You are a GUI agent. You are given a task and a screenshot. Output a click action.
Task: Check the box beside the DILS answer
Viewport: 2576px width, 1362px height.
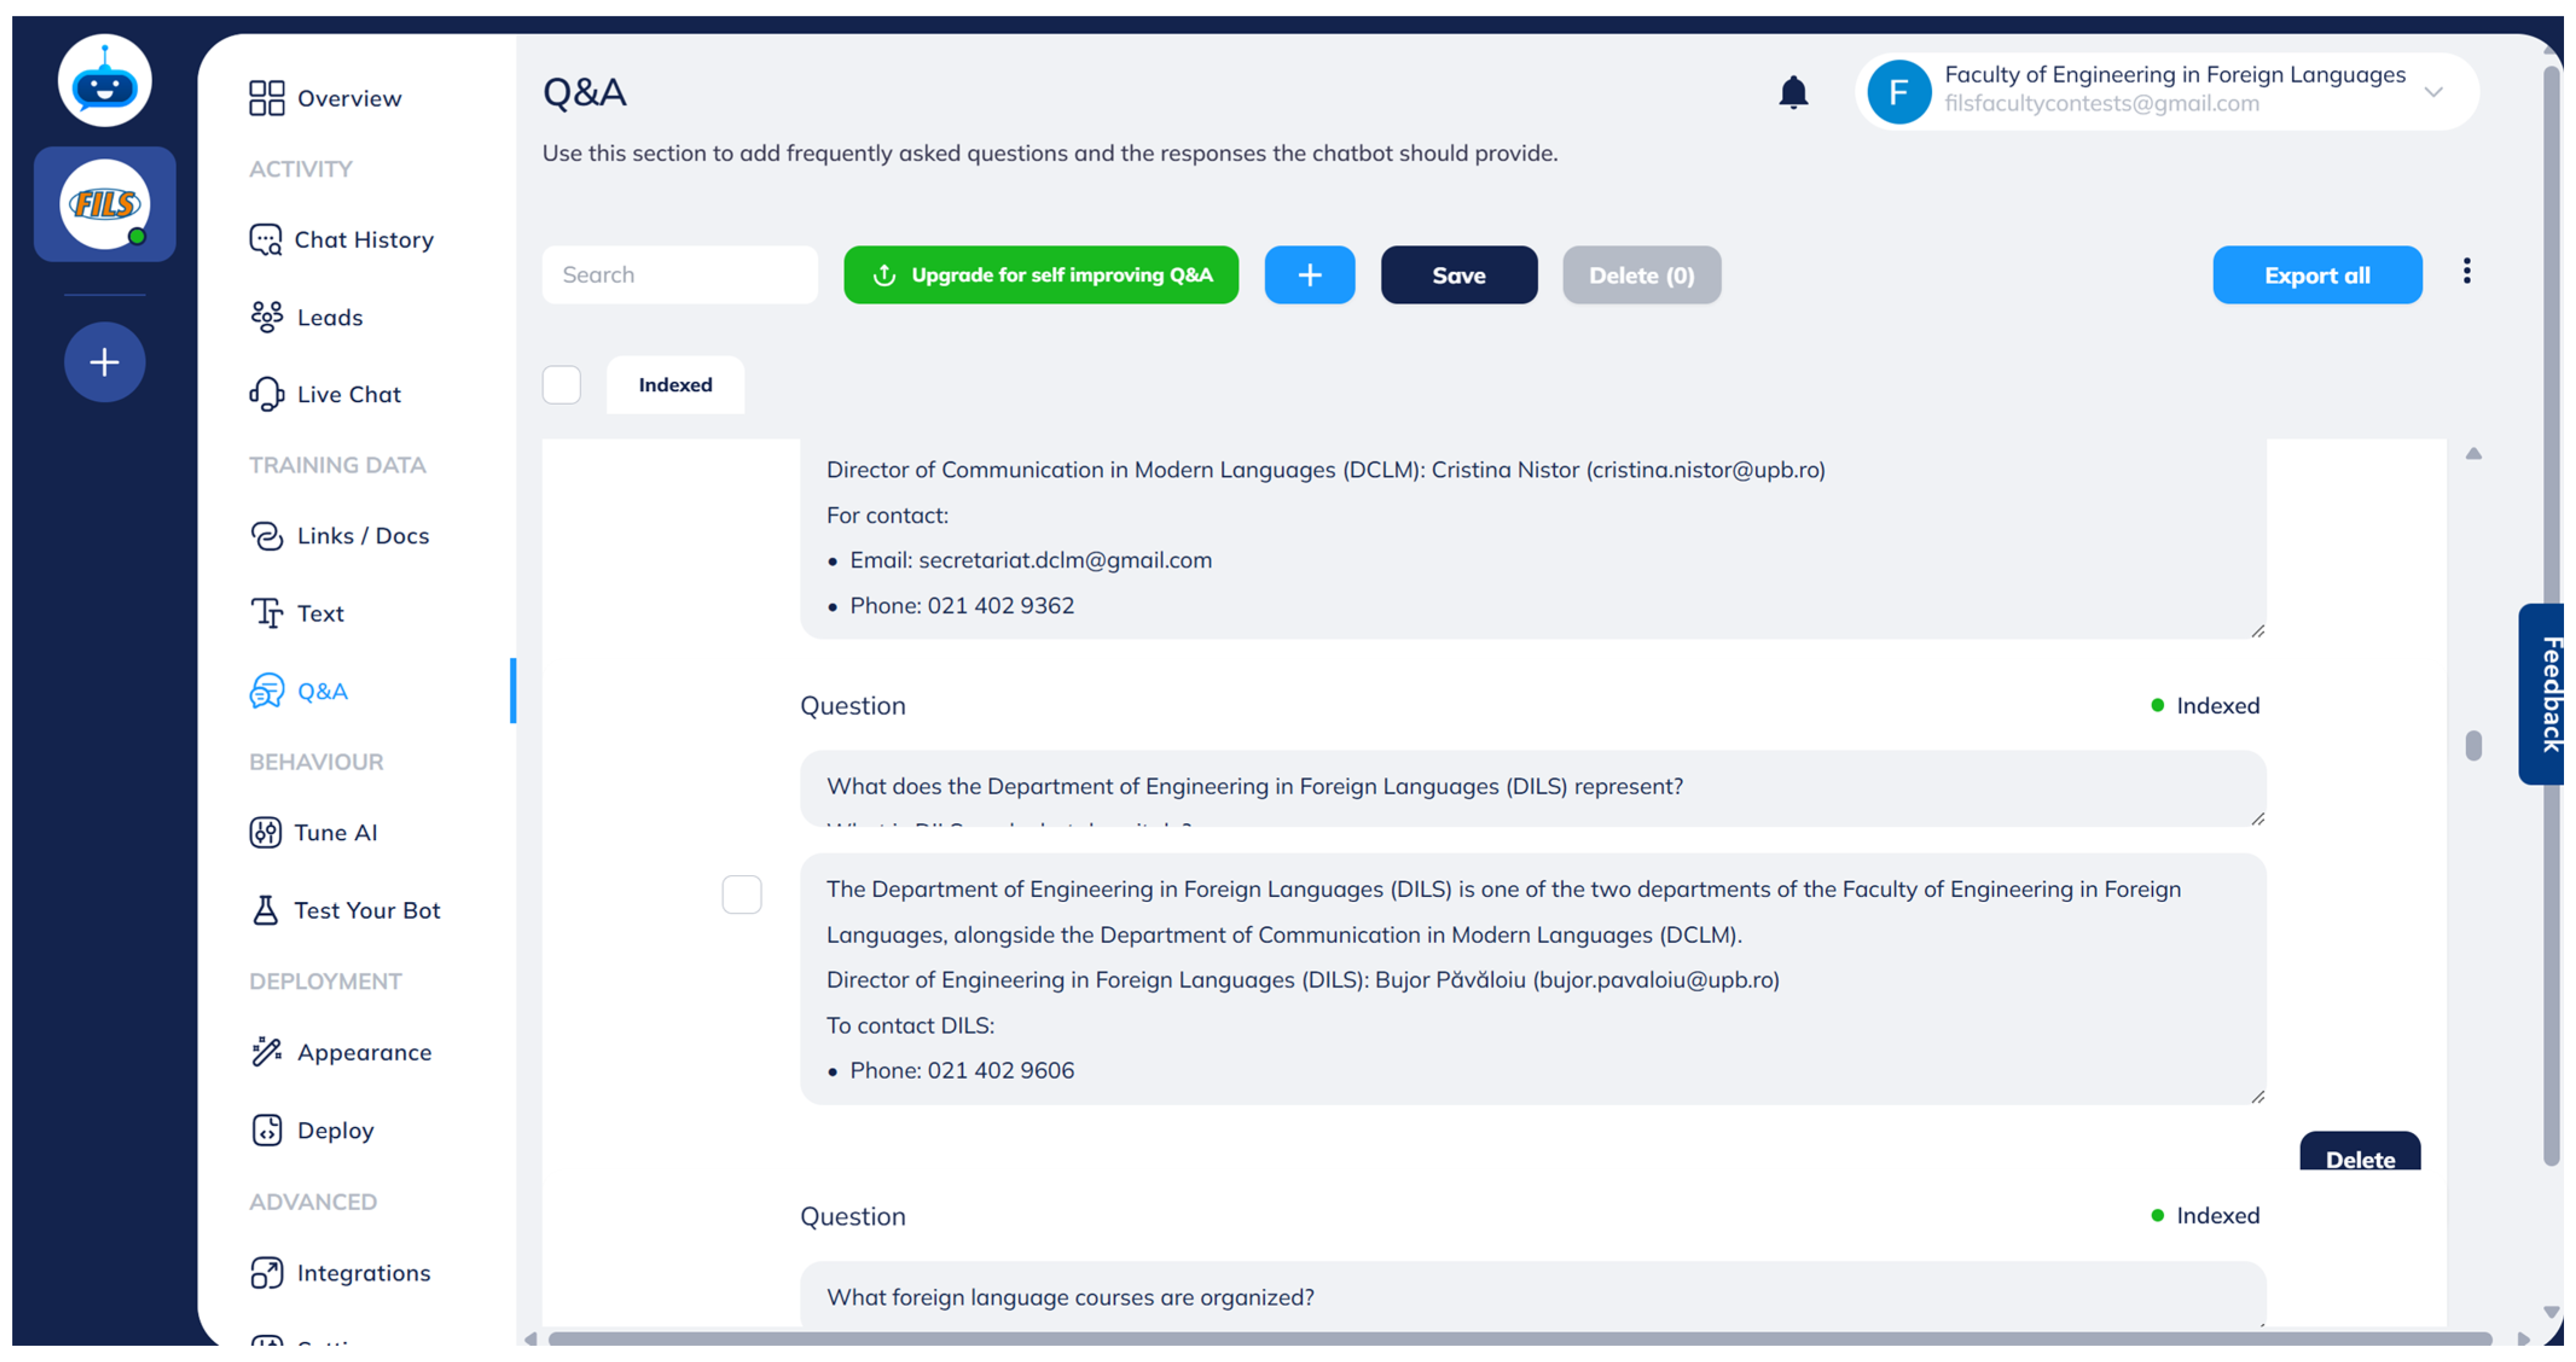[x=741, y=894]
